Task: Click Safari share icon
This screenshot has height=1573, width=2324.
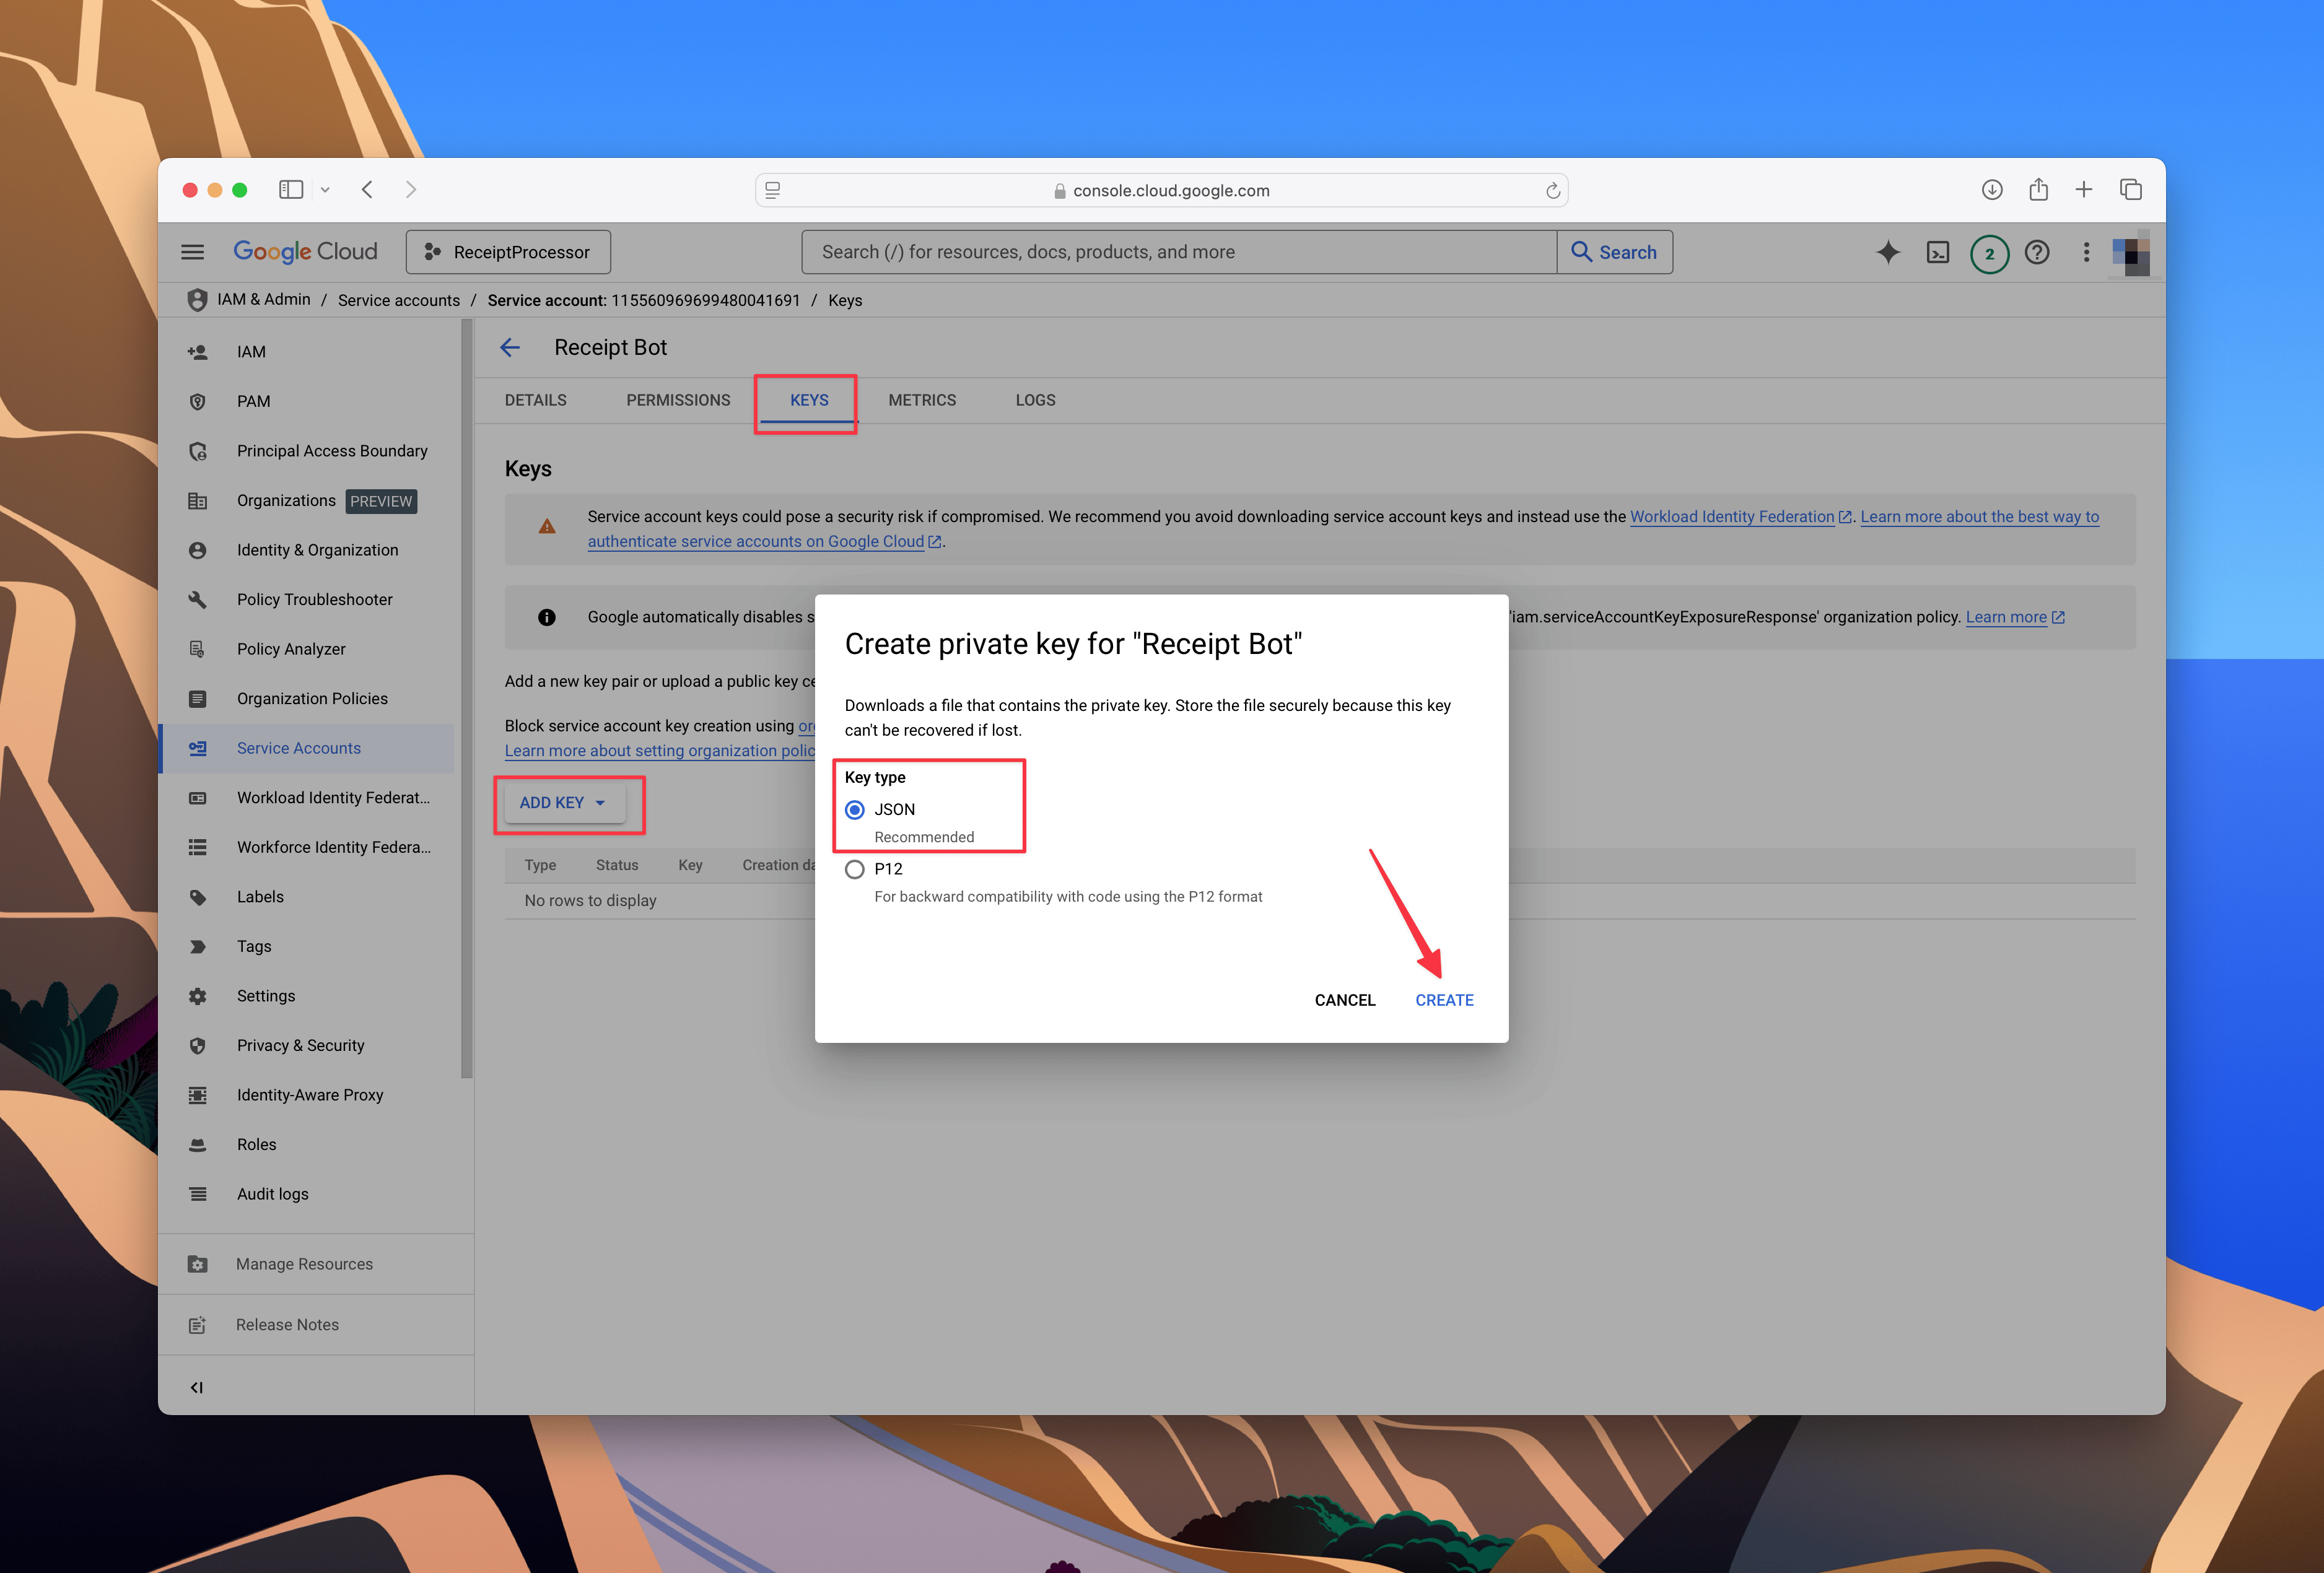Action: pyautogui.click(x=2038, y=189)
